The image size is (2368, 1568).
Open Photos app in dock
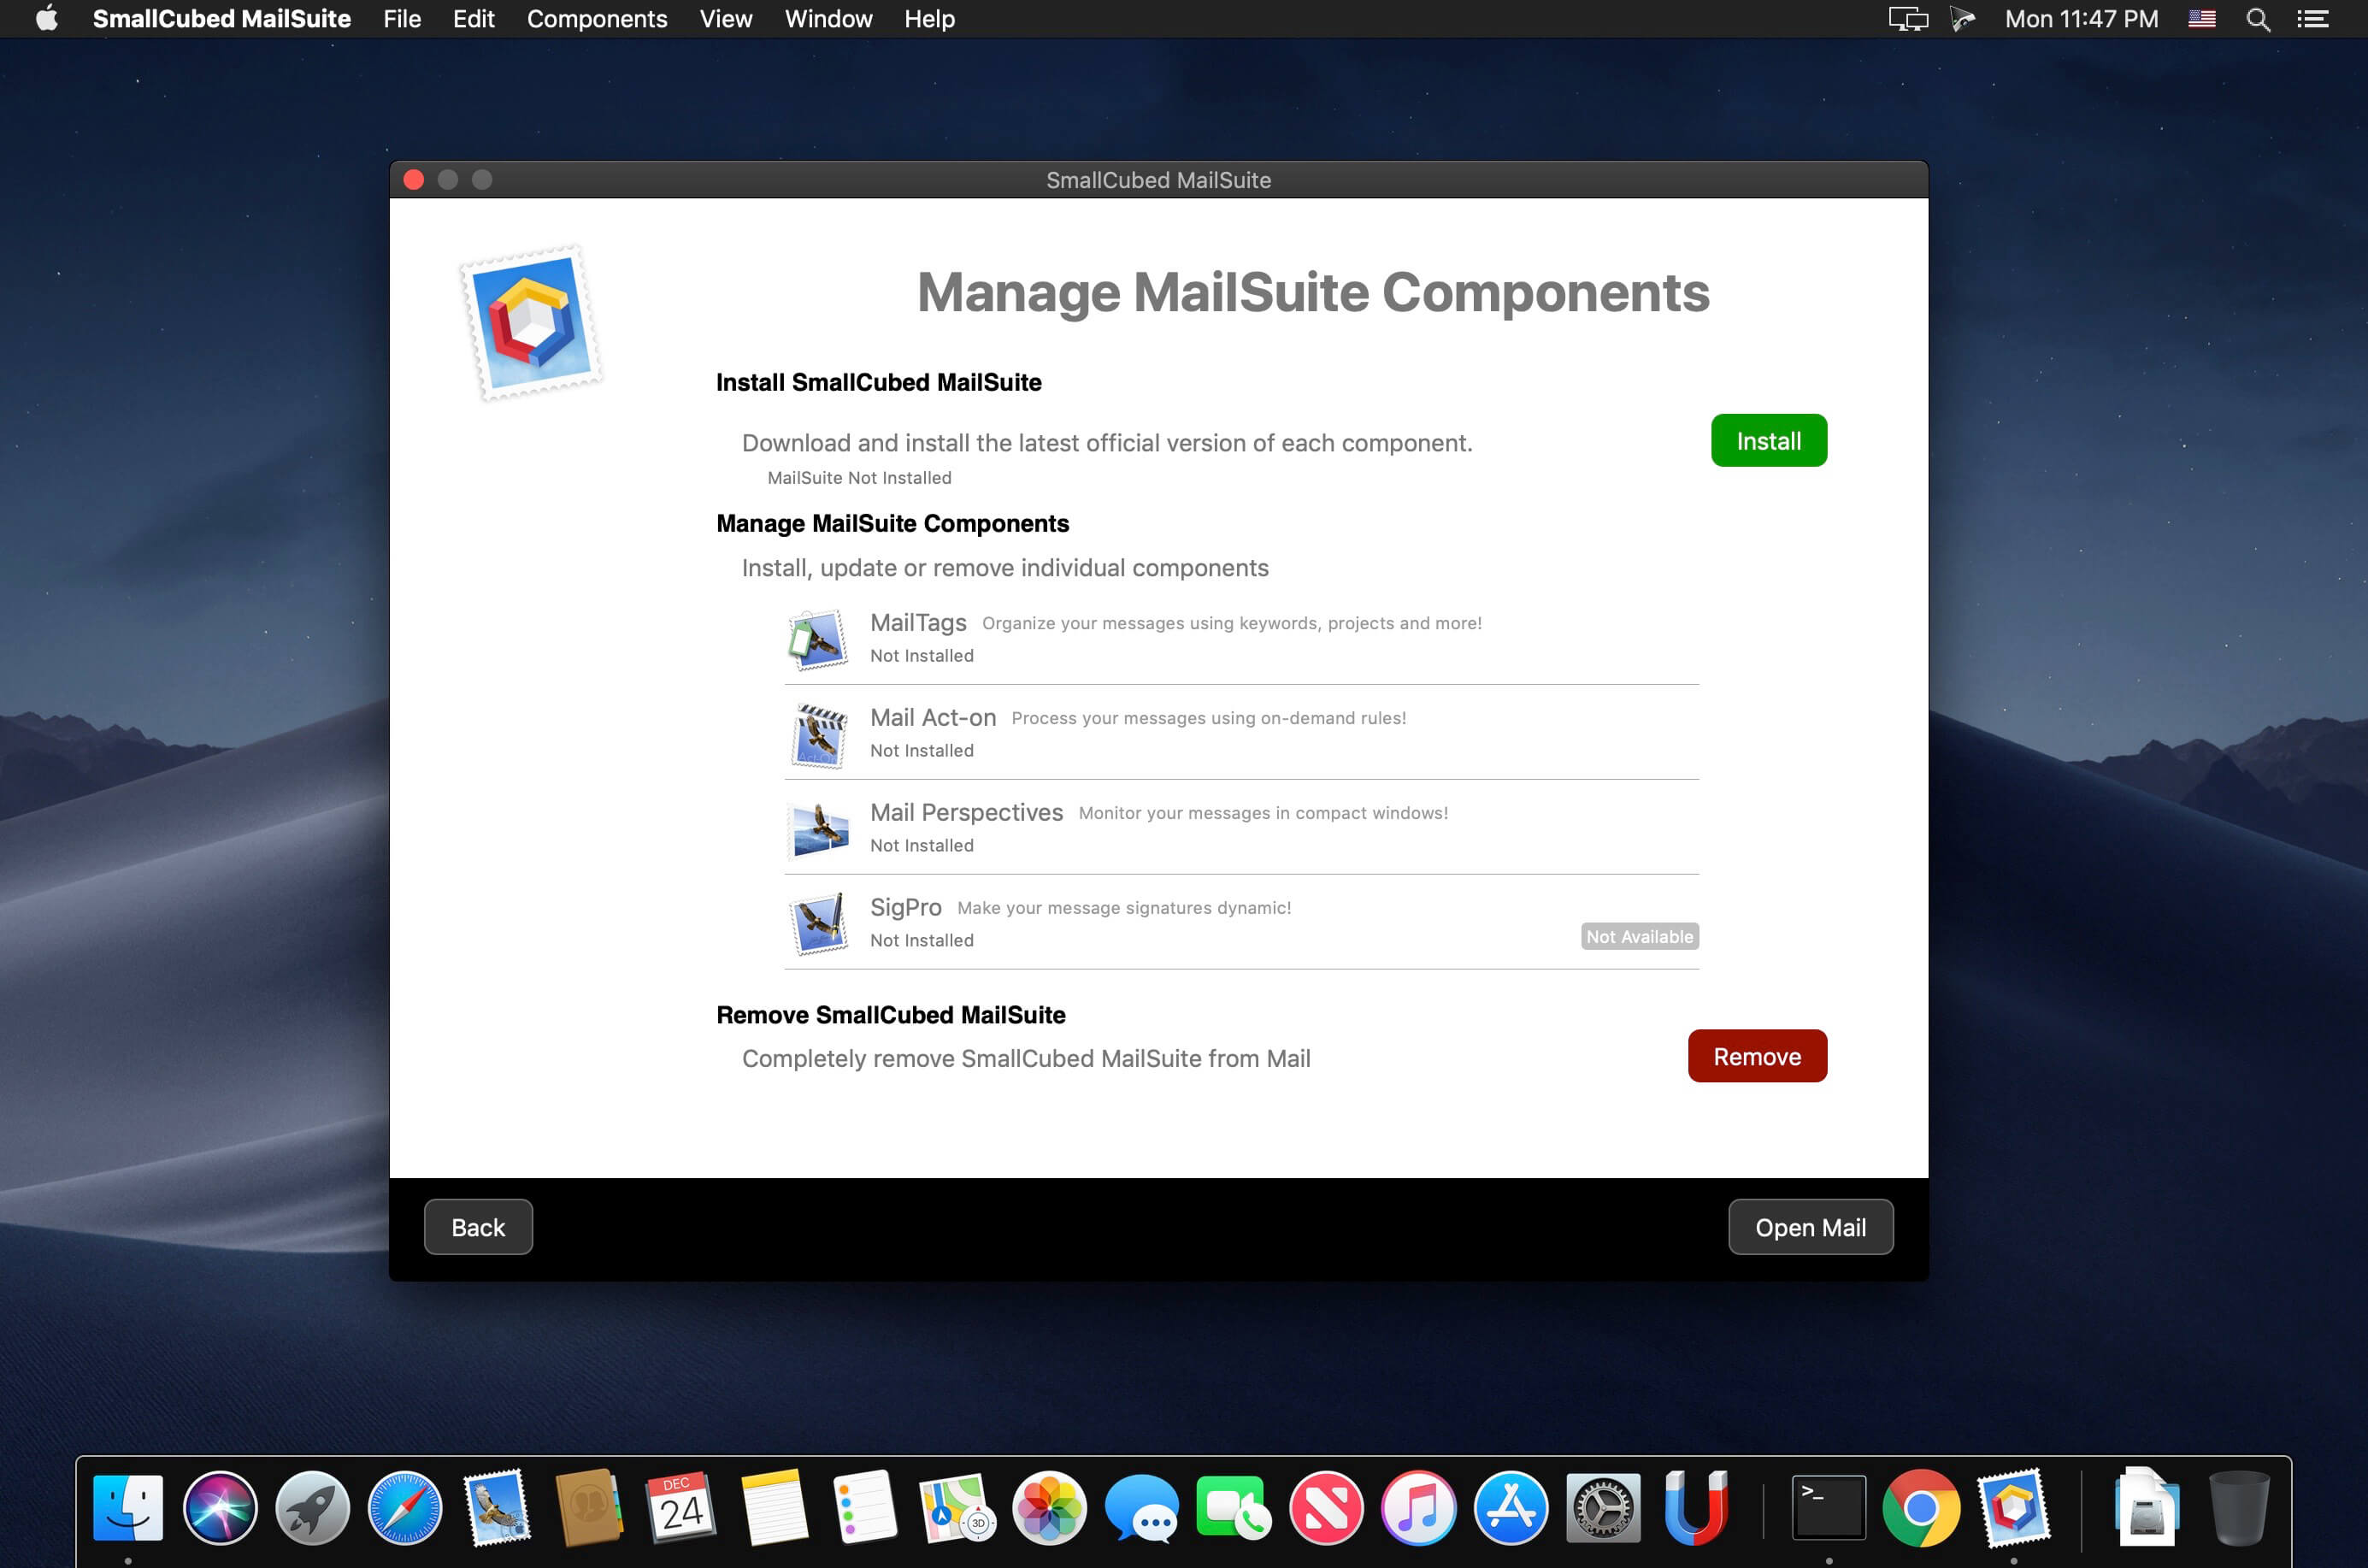point(1049,1508)
